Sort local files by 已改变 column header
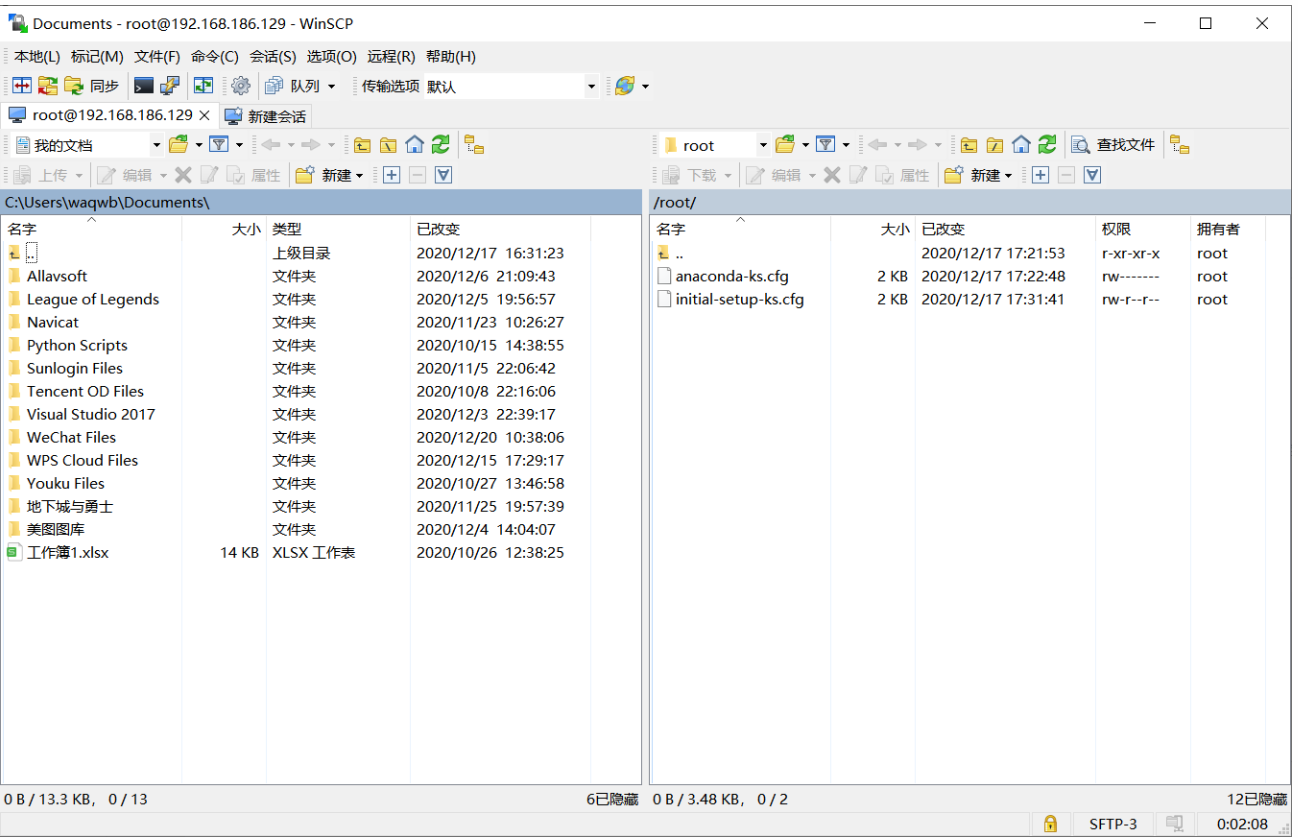This screenshot has width=1298, height=838. click(500, 229)
